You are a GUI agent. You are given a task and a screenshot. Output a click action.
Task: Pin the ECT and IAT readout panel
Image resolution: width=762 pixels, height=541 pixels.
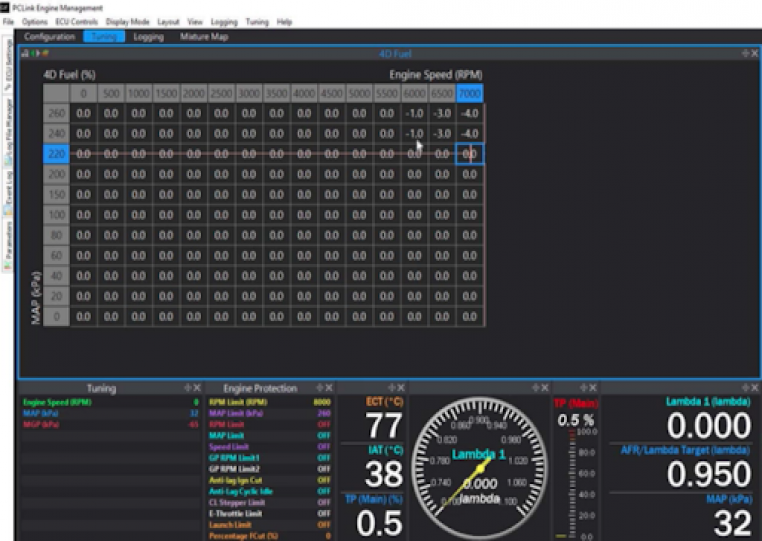(x=392, y=387)
